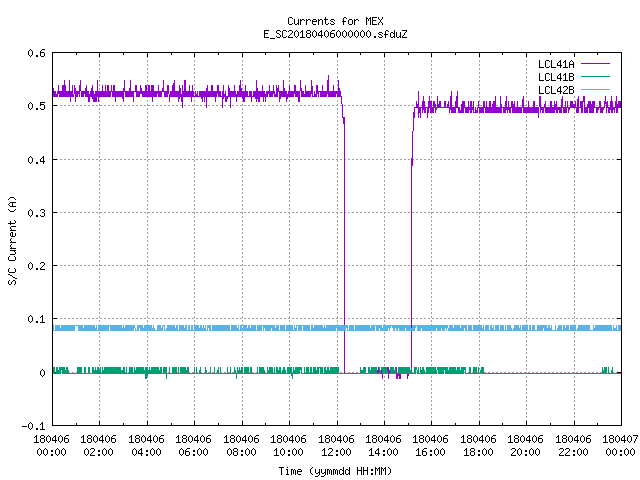
Task: Click the '180406 16:00' x-axis tick label
Action: tap(431, 446)
